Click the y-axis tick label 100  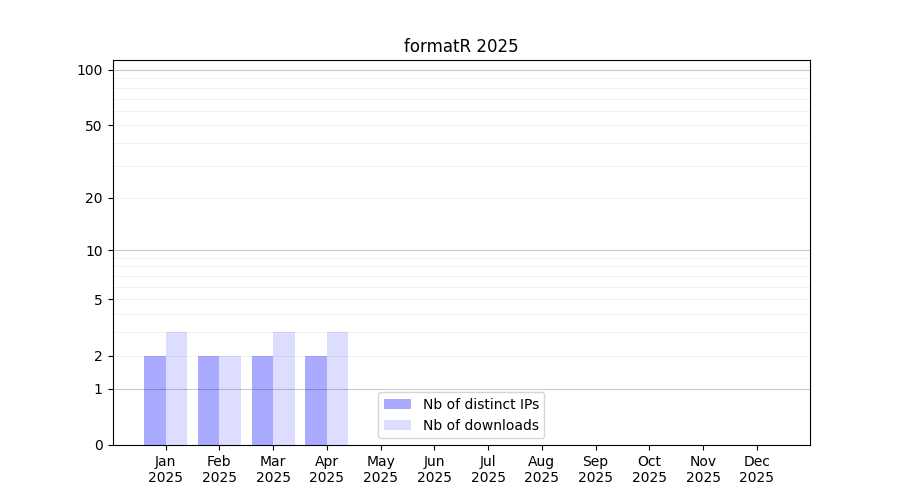[x=90, y=70]
